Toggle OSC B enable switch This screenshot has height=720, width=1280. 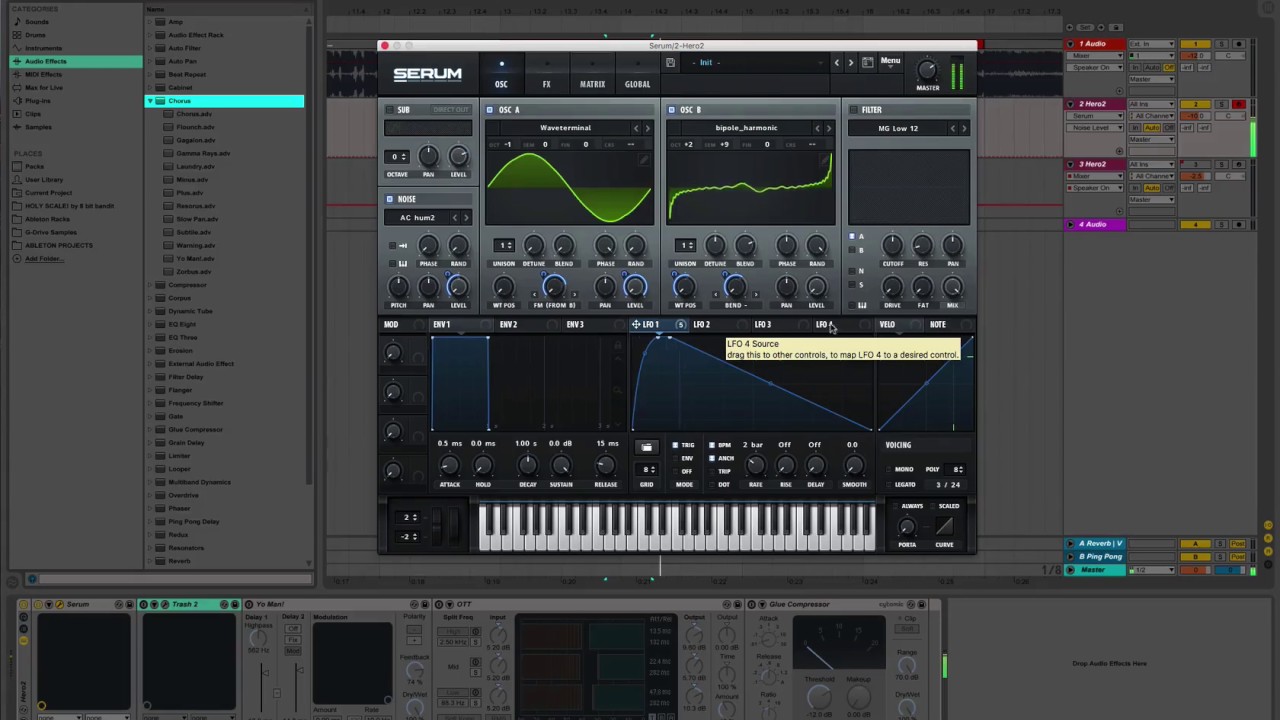[671, 110]
